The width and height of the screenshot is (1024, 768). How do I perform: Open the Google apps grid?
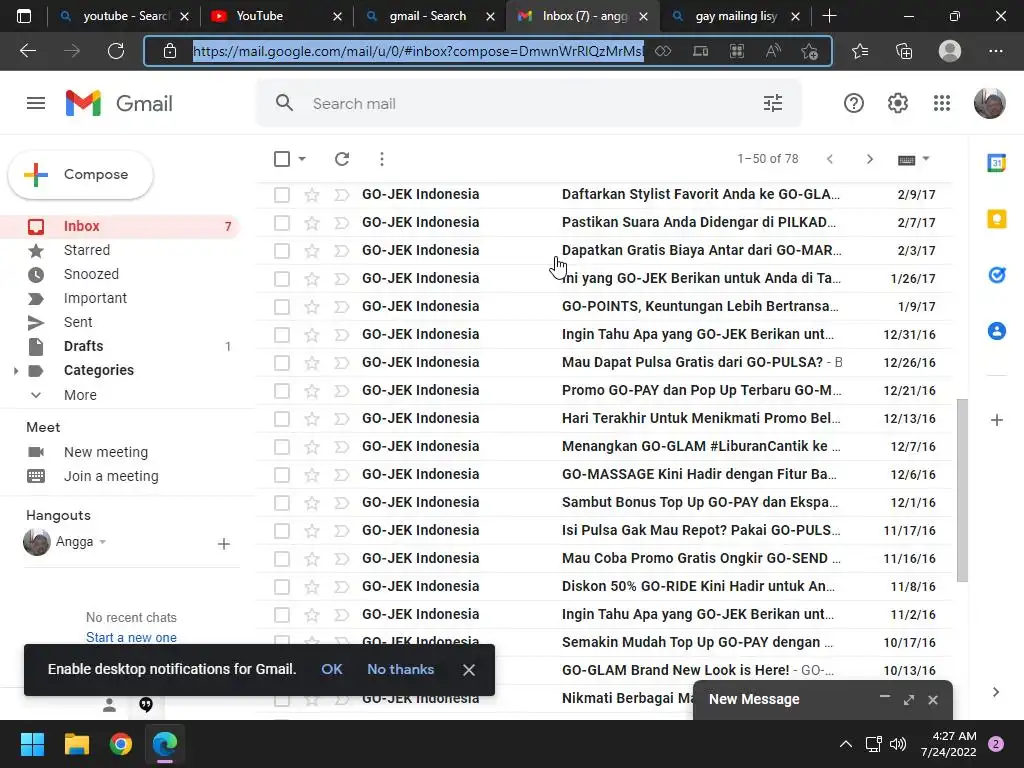coord(942,103)
